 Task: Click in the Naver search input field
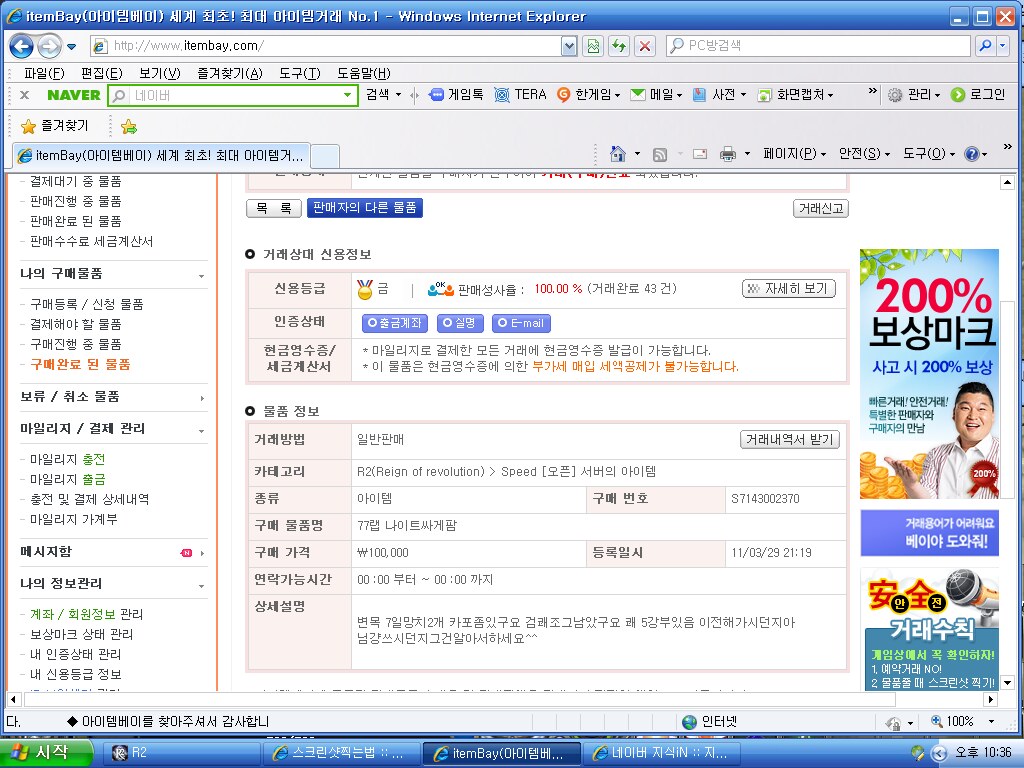coord(235,95)
